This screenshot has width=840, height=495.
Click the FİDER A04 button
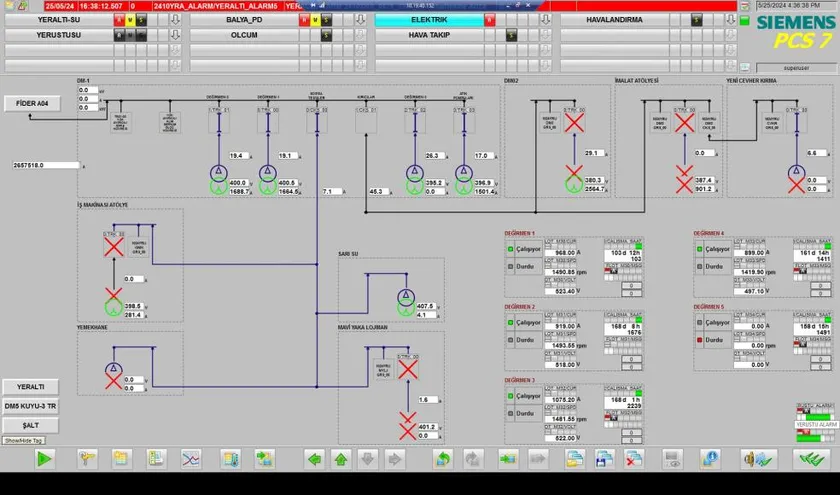click(32, 102)
